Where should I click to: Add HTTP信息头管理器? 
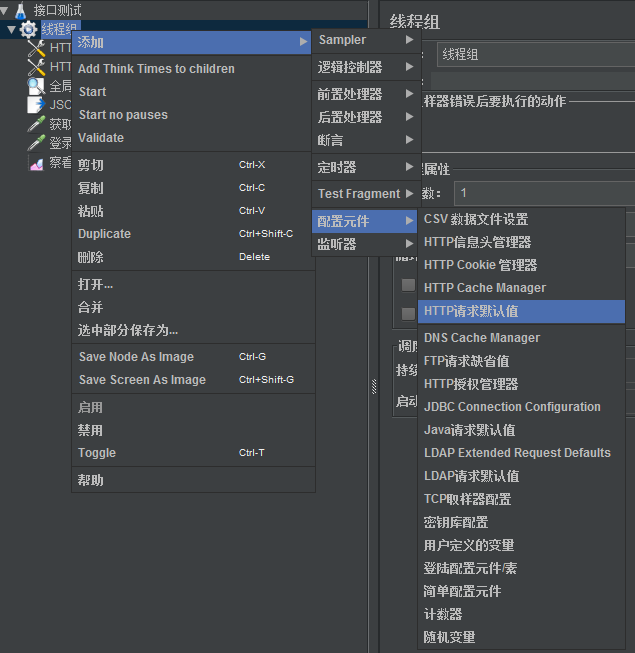pyautogui.click(x=521, y=242)
